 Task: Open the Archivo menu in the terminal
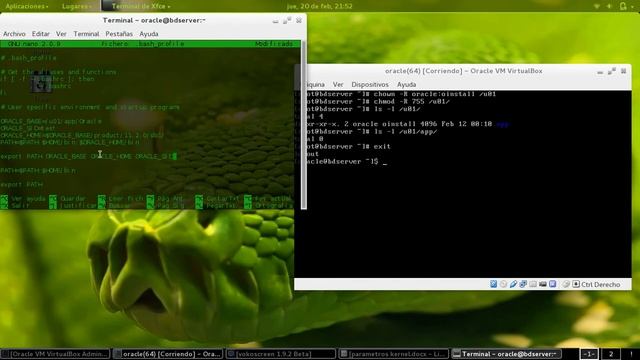[x=14, y=34]
